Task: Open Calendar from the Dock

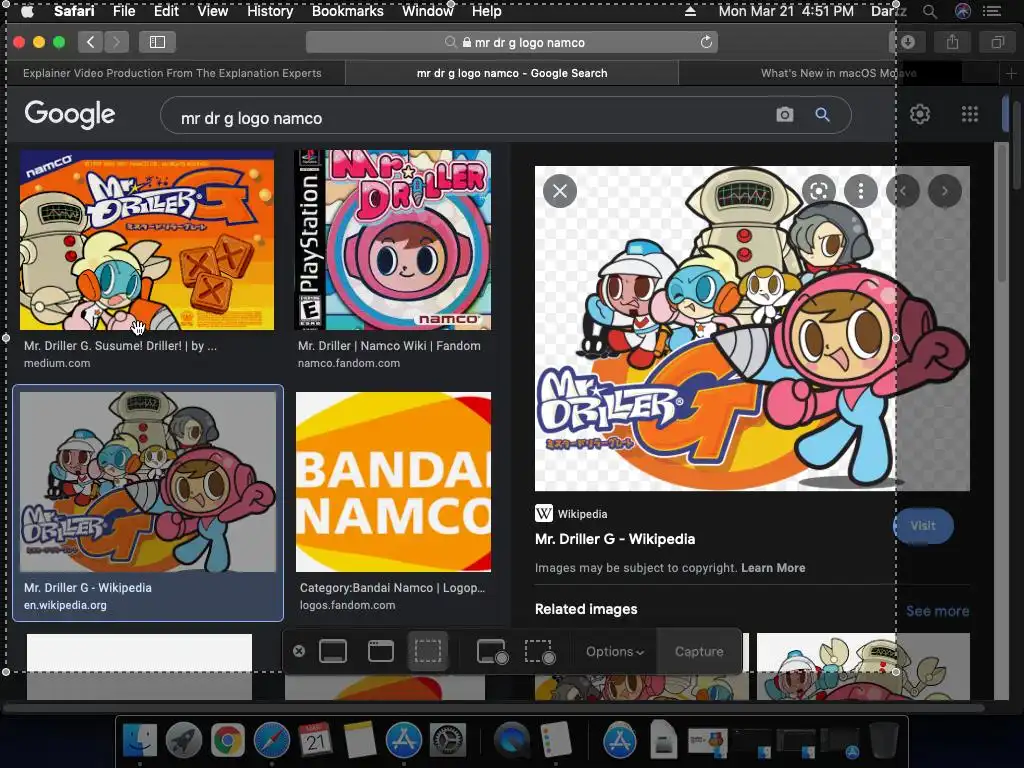Action: [x=315, y=741]
